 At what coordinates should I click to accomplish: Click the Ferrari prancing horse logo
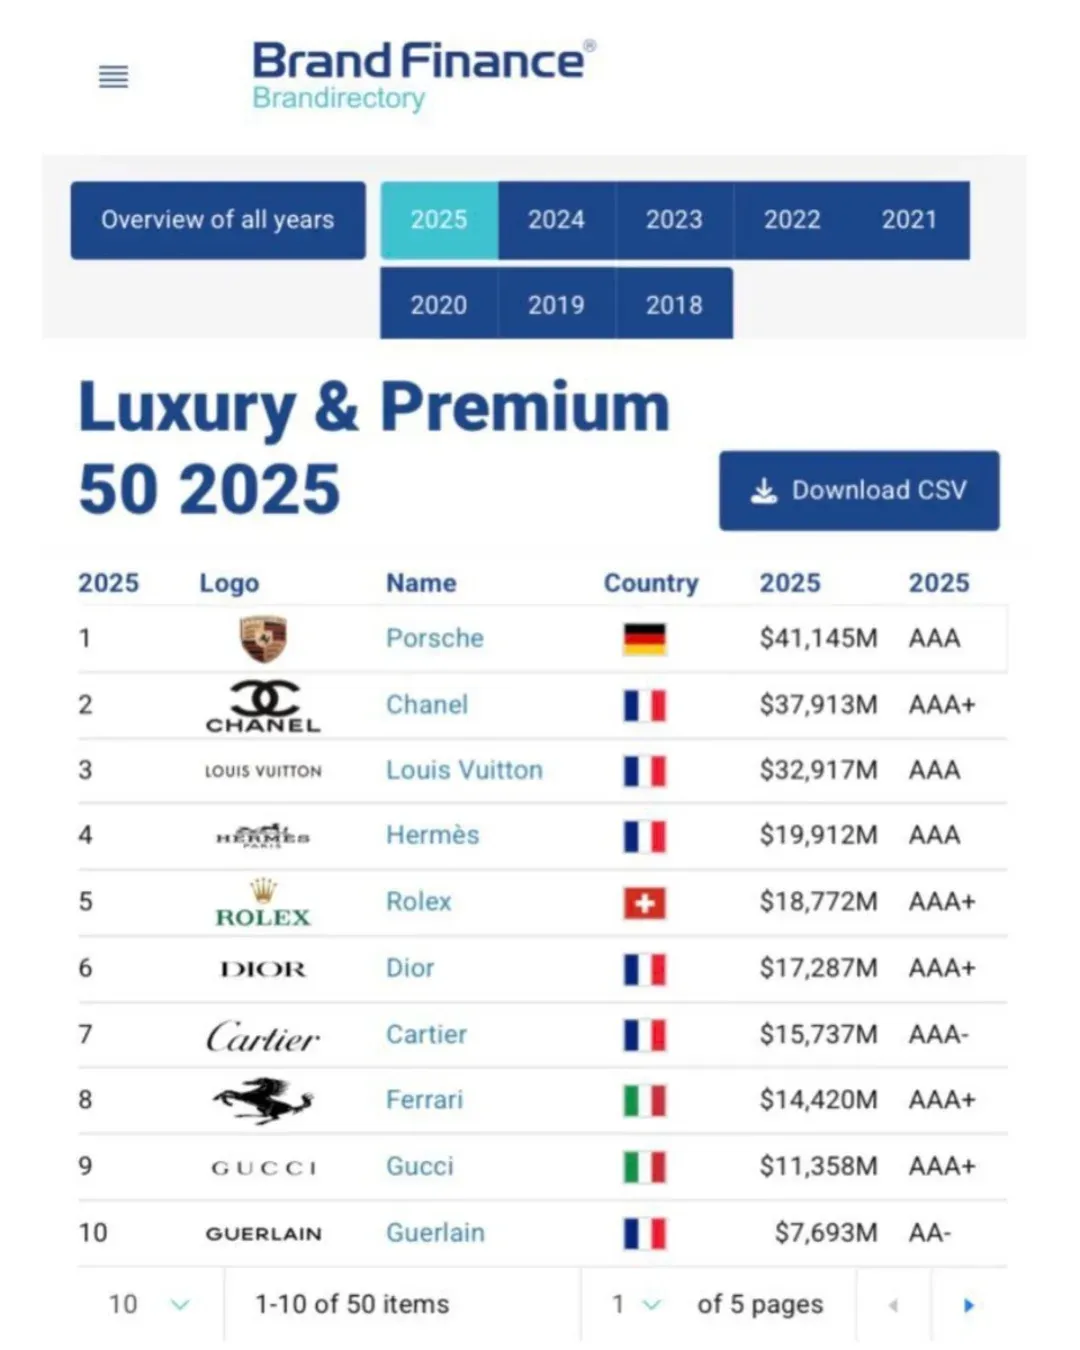point(263,1100)
